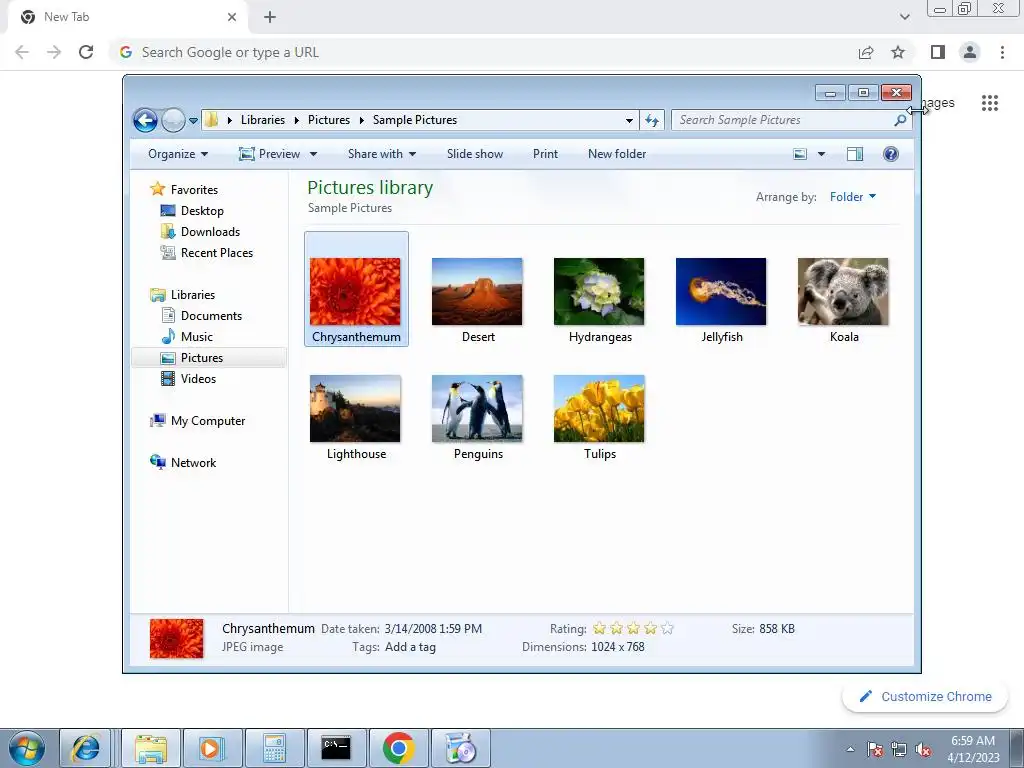Open the Arrange by Folder dropdown
Screen dimensions: 1024x768
point(853,197)
